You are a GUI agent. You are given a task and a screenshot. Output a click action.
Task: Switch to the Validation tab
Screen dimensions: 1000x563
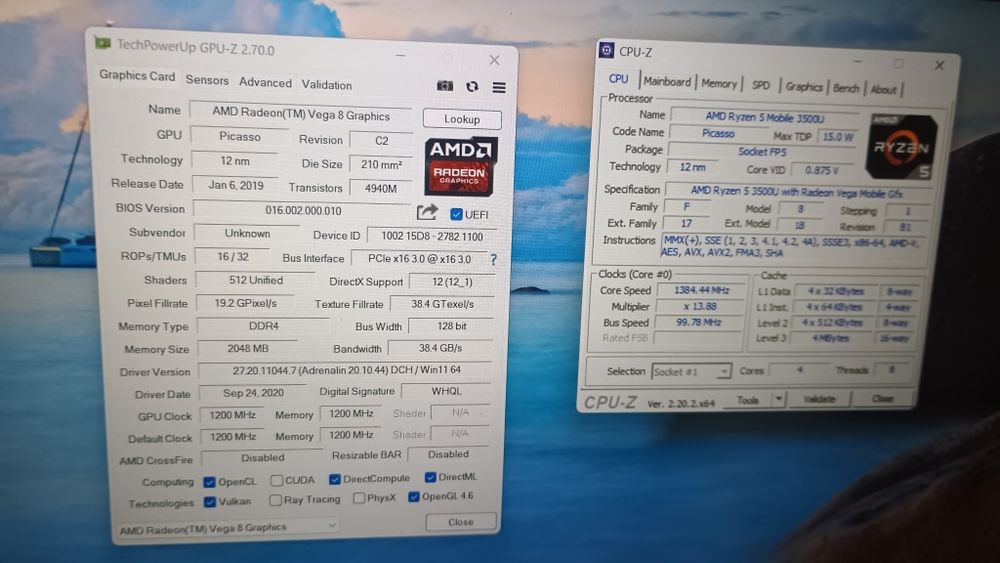327,85
